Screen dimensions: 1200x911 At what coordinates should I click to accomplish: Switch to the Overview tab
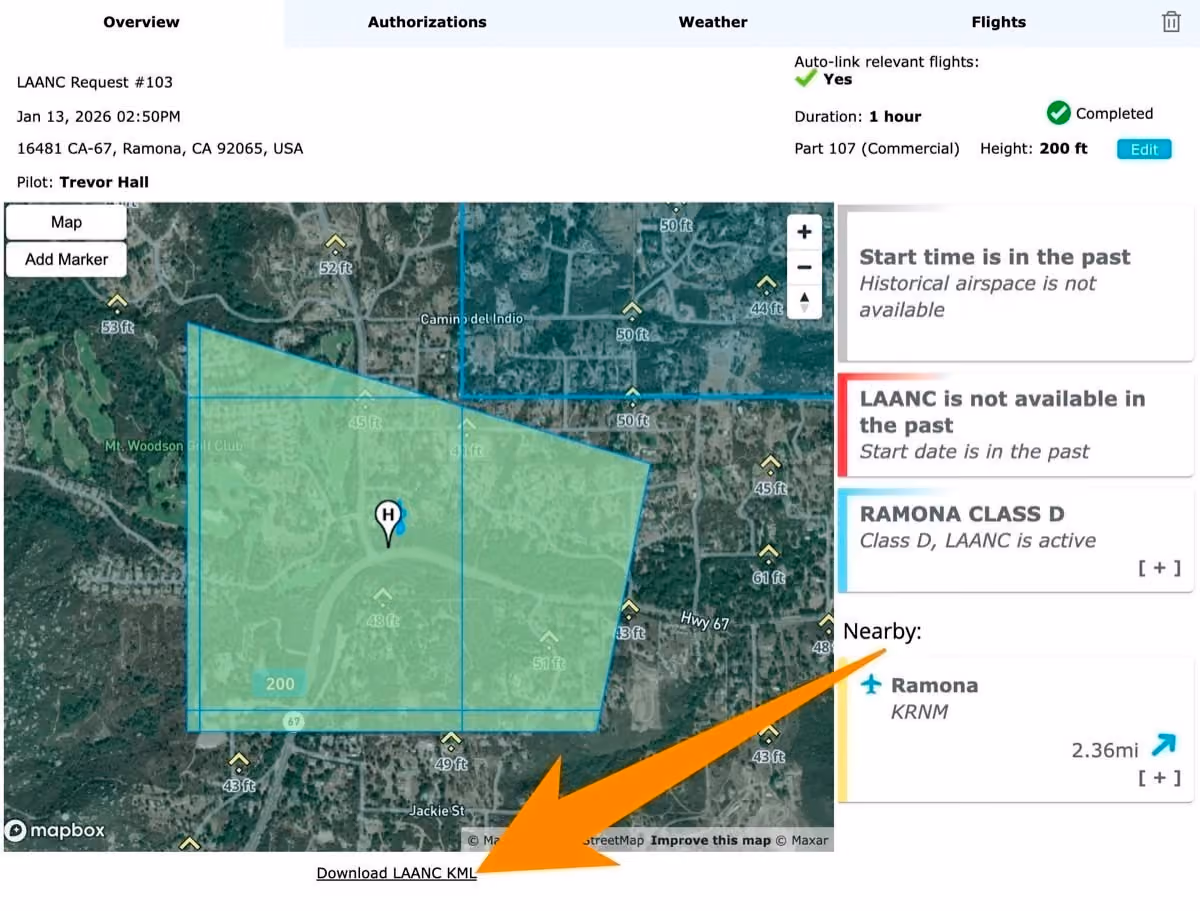pyautogui.click(x=142, y=22)
